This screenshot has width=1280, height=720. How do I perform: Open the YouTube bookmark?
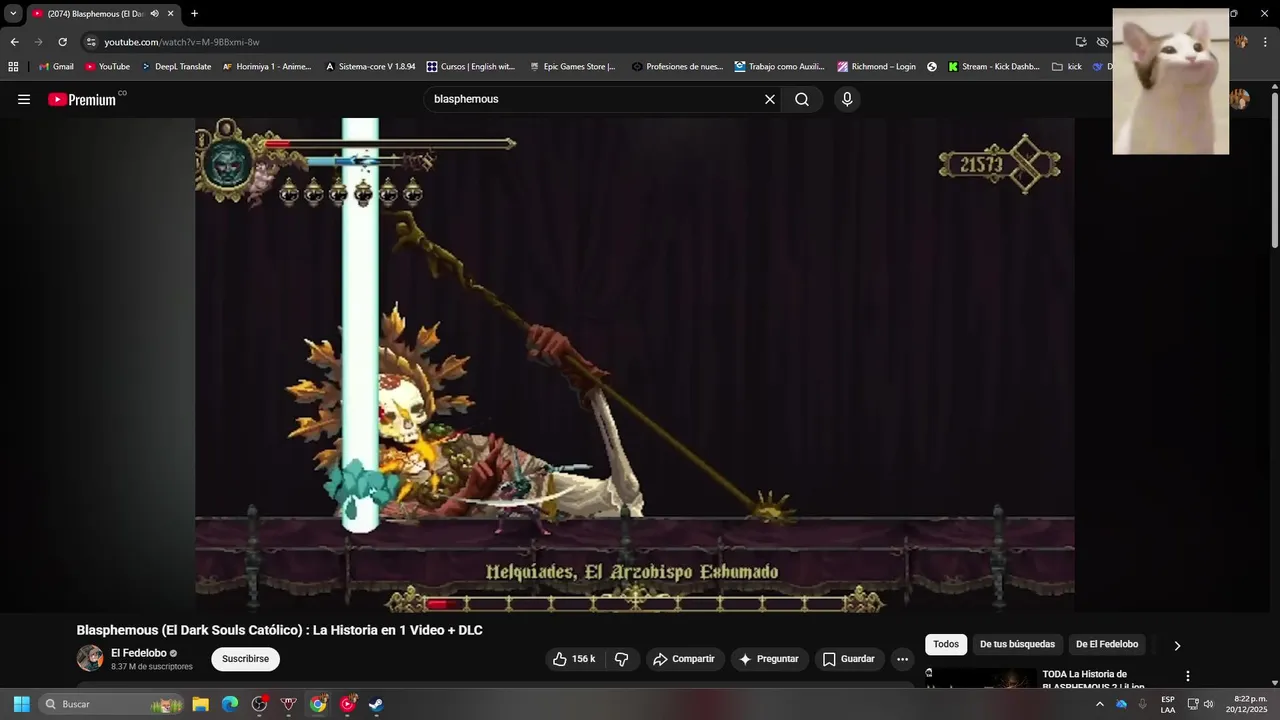click(x=108, y=67)
